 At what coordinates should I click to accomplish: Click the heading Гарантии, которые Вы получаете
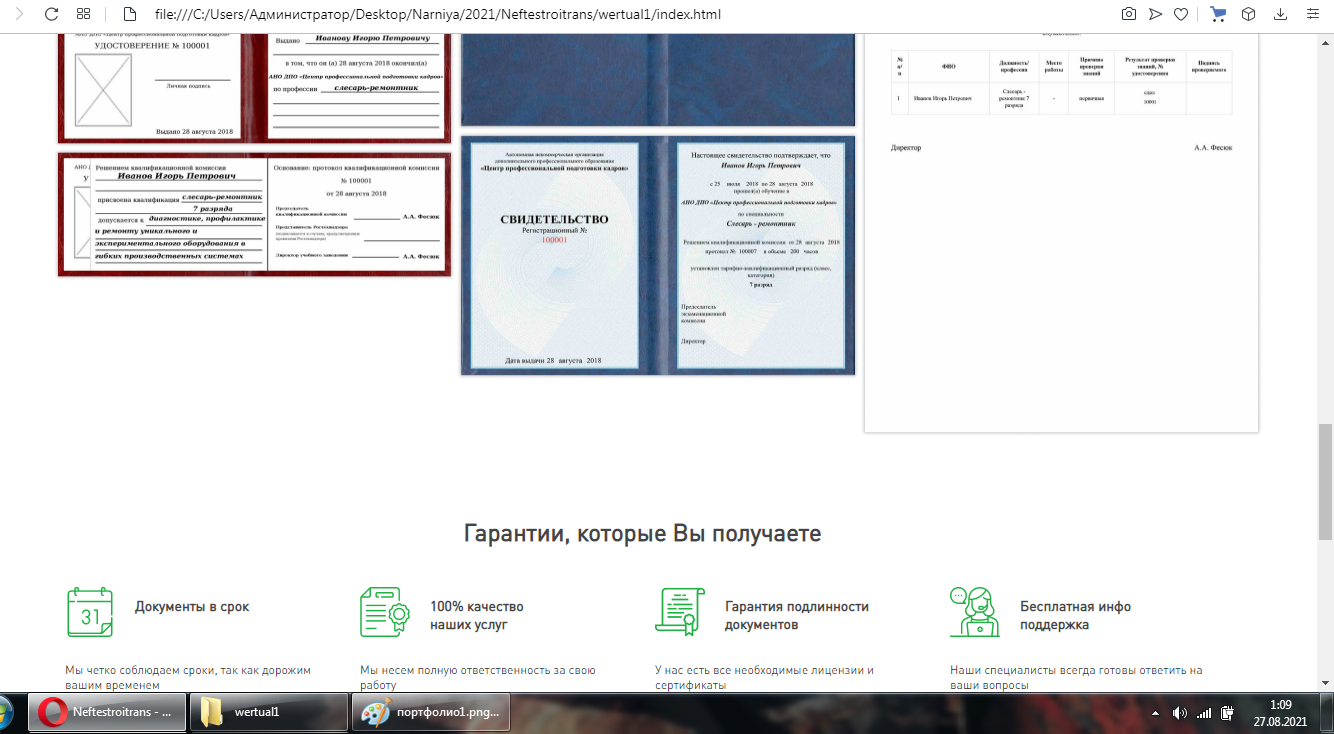642,533
